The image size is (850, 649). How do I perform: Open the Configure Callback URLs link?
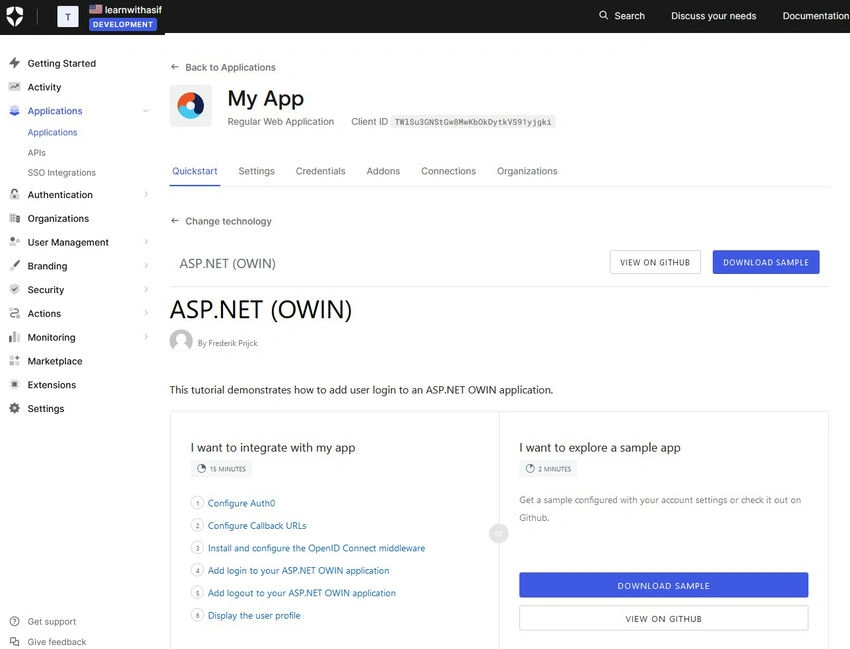pyautogui.click(x=257, y=525)
